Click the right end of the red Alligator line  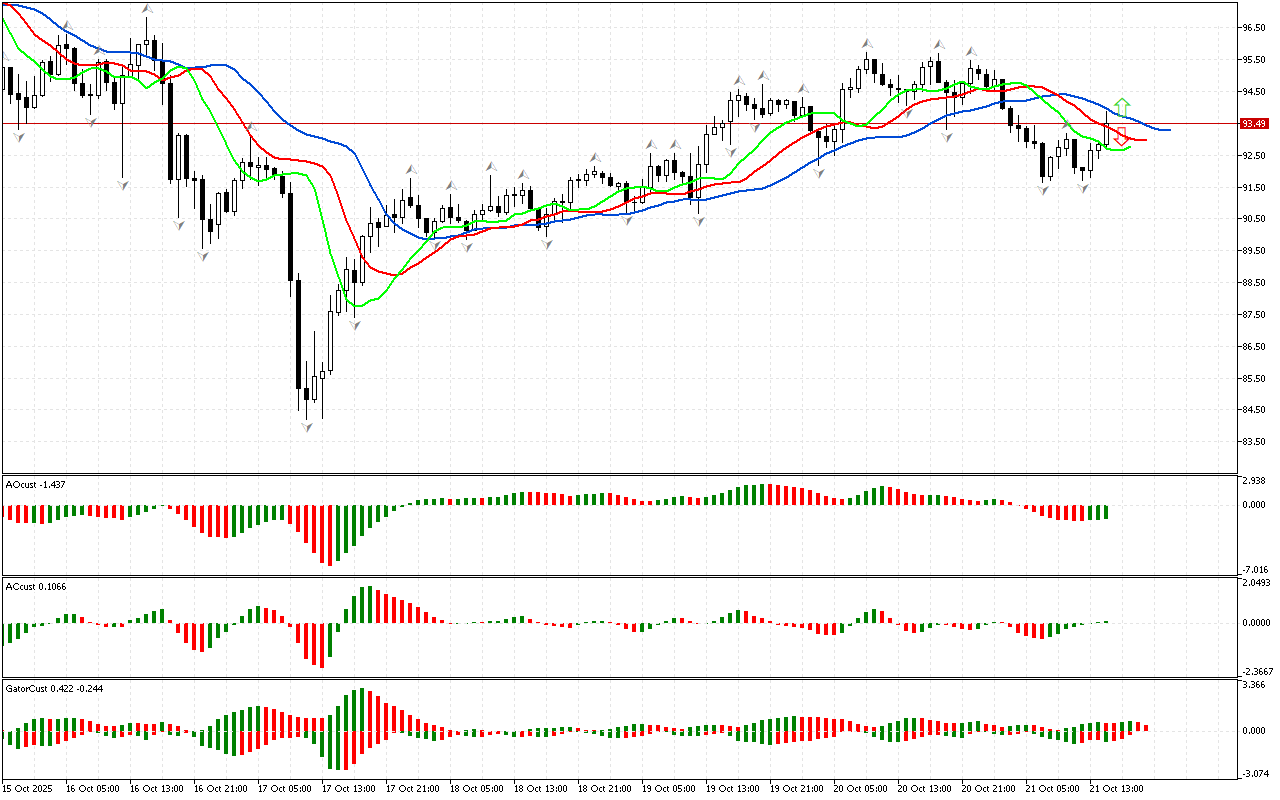click(x=1144, y=140)
